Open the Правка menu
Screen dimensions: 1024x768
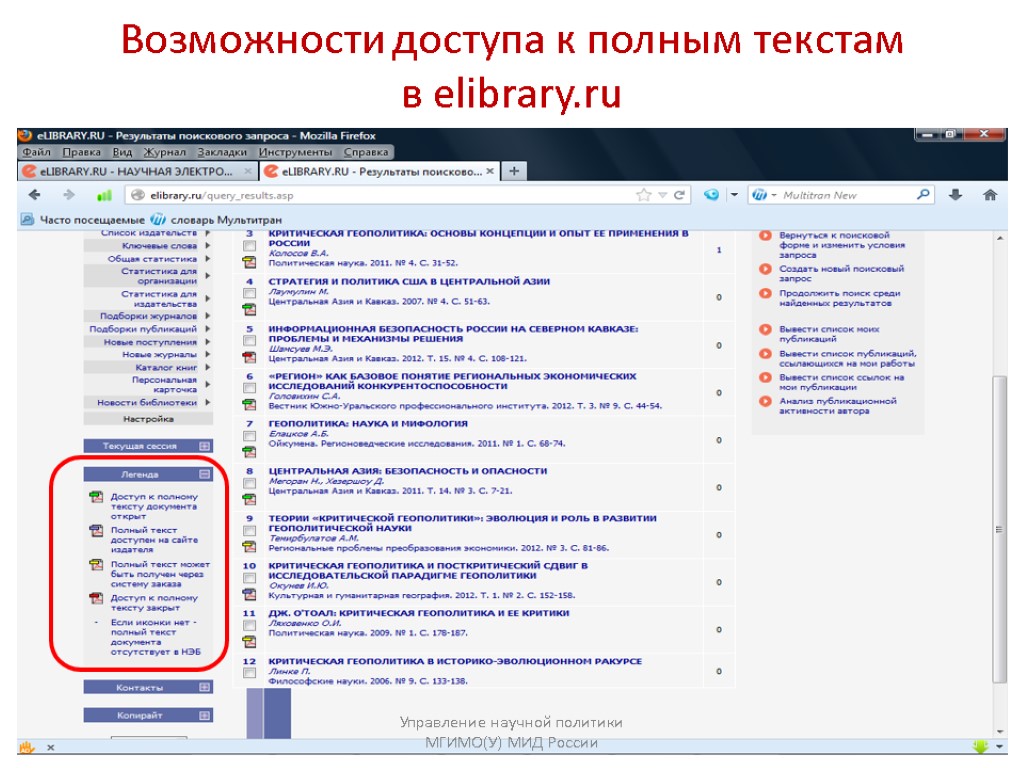[82, 152]
